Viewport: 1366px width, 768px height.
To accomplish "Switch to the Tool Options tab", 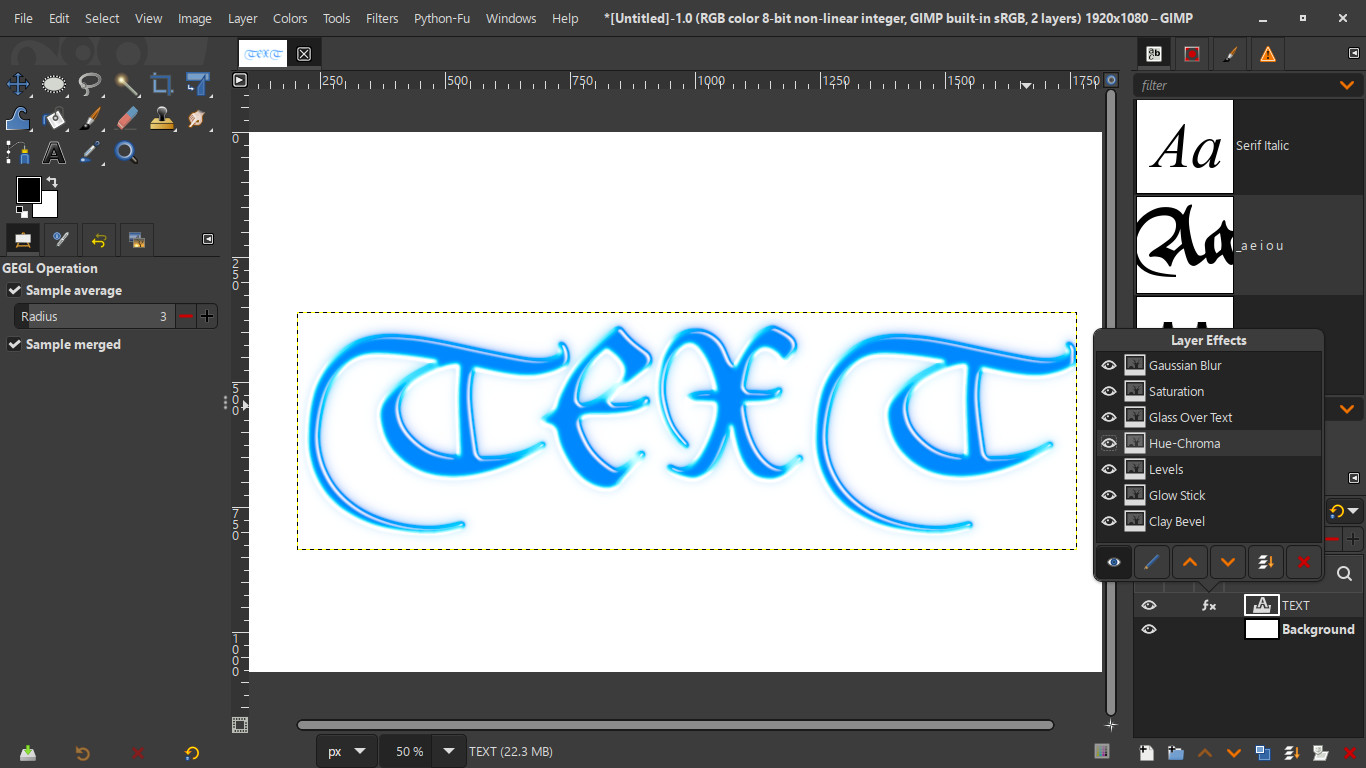I will [23, 240].
